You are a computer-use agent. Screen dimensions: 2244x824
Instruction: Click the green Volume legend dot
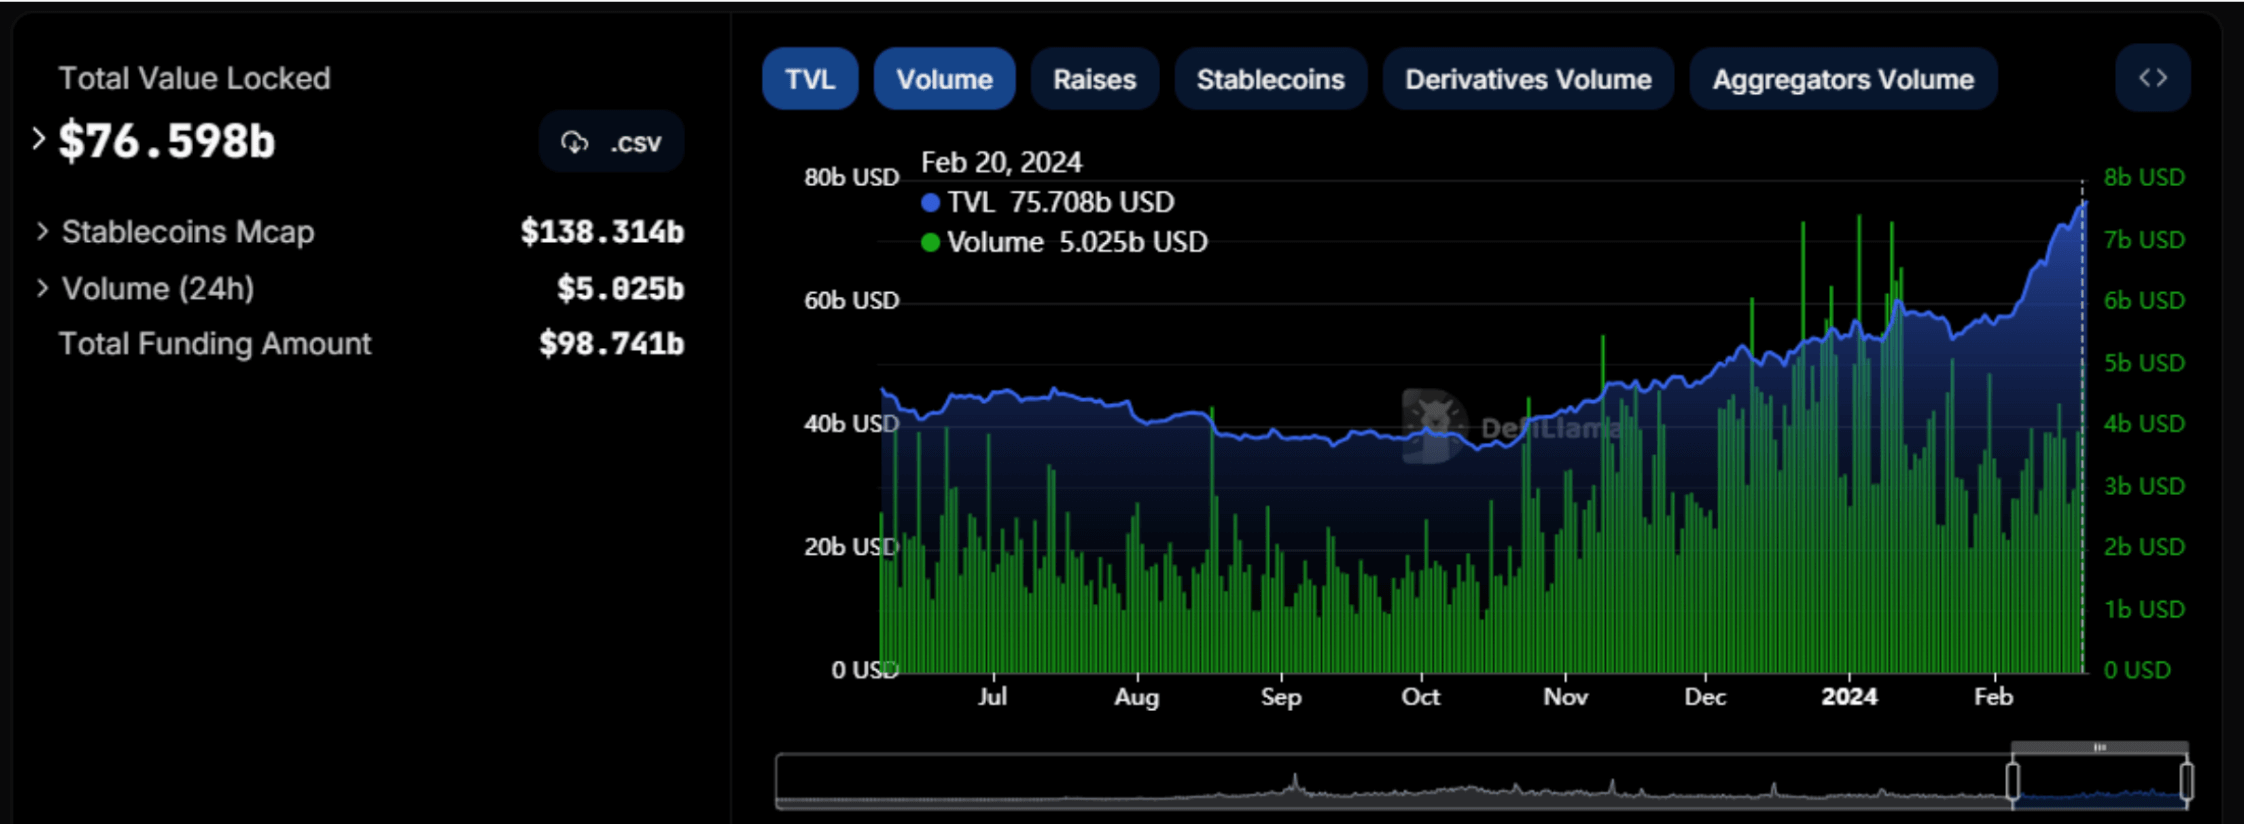tap(930, 243)
